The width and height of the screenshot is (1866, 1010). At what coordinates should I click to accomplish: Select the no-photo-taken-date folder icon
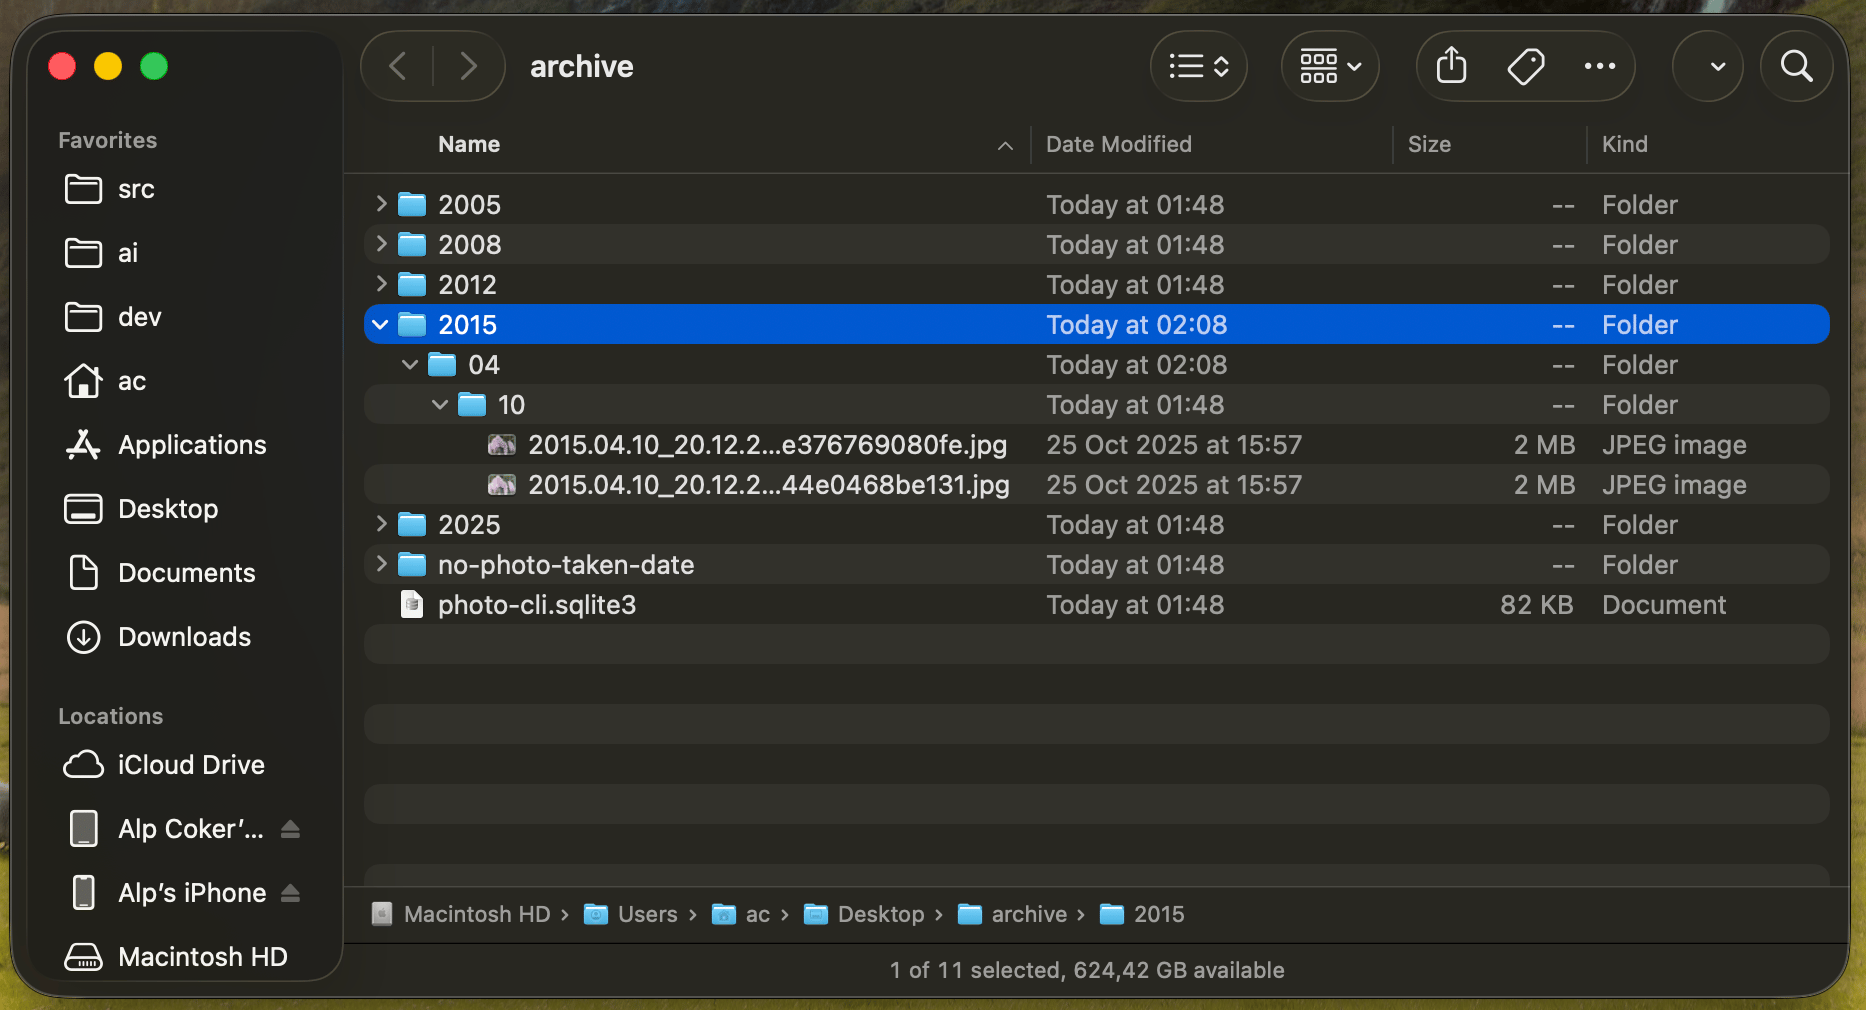tap(412, 564)
